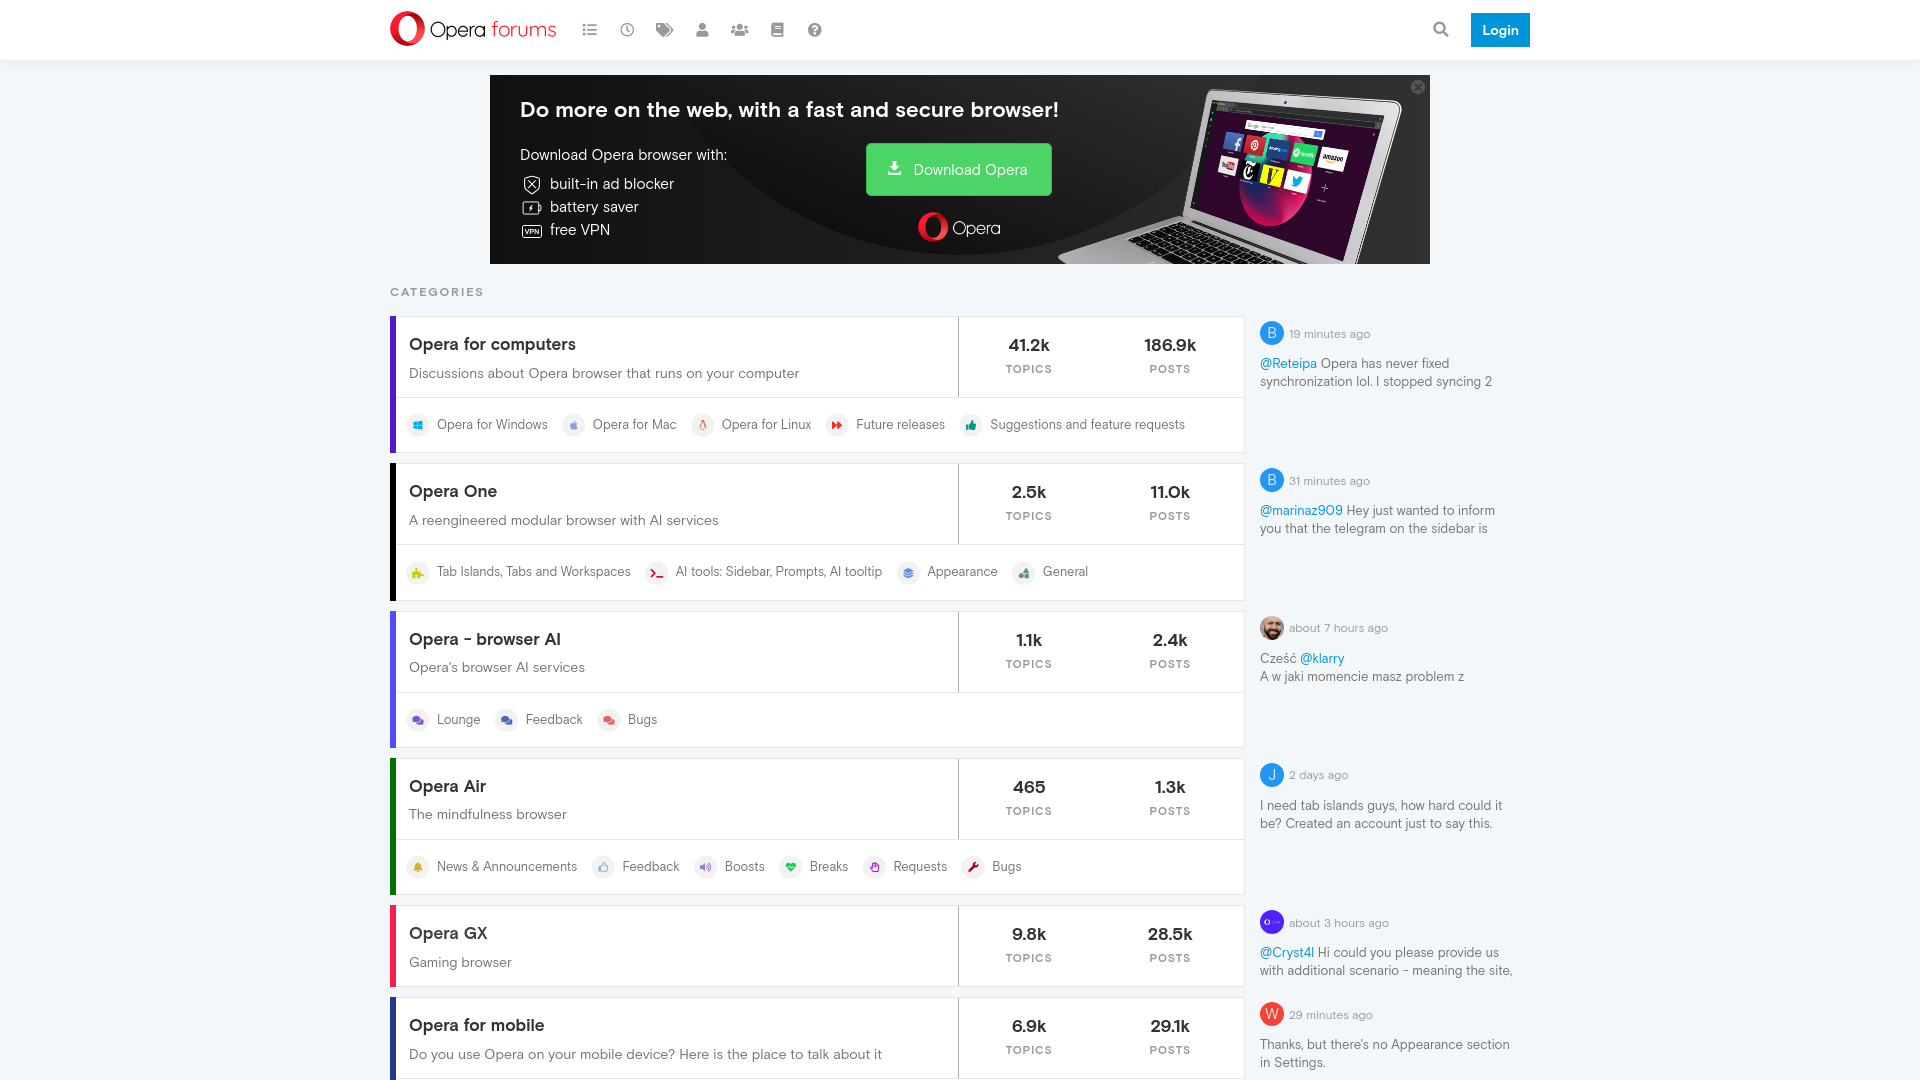This screenshot has height=1080, width=1920.
Task: Click the Opera forums logo
Action: click(473, 29)
